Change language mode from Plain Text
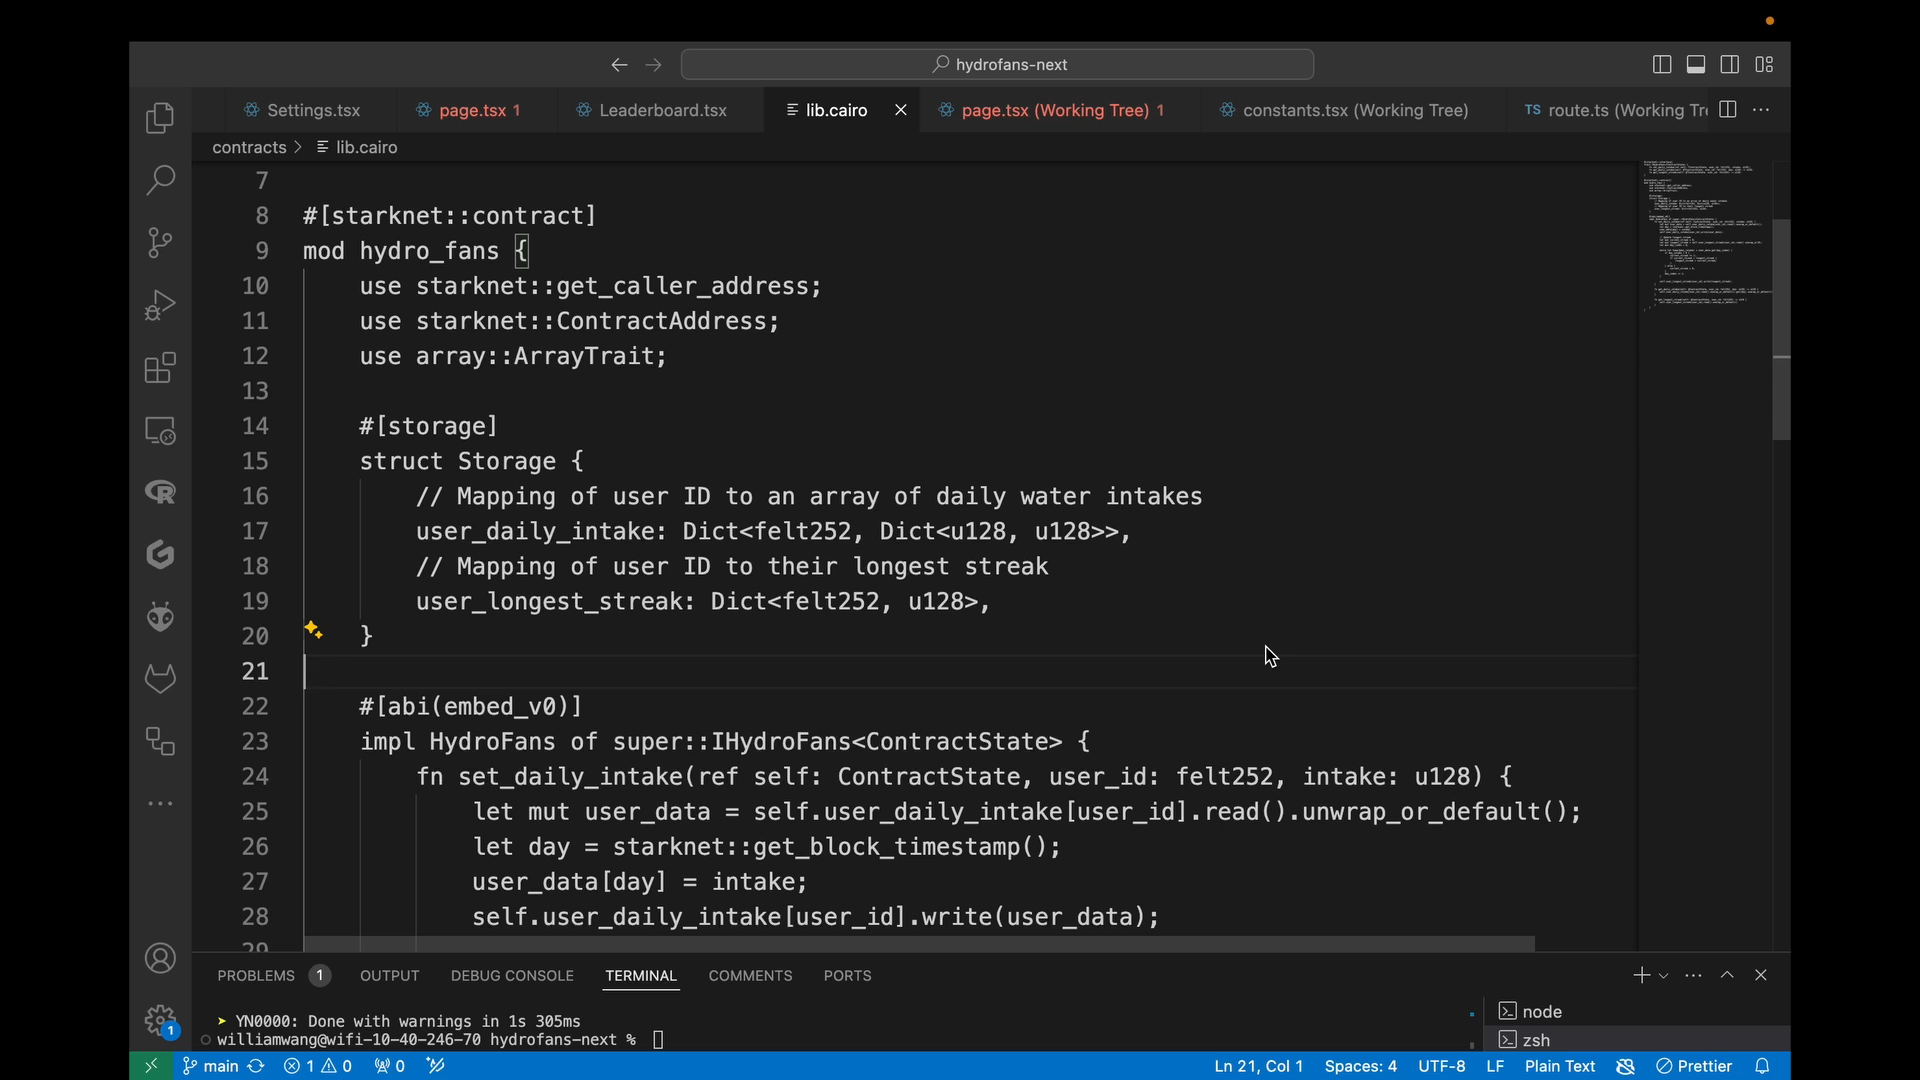The image size is (1920, 1080). [x=1560, y=1066]
